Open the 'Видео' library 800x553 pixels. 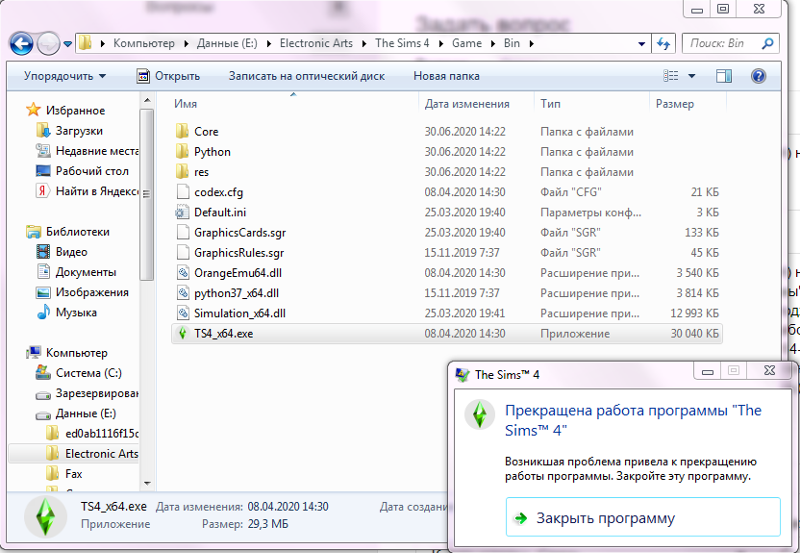[62, 252]
